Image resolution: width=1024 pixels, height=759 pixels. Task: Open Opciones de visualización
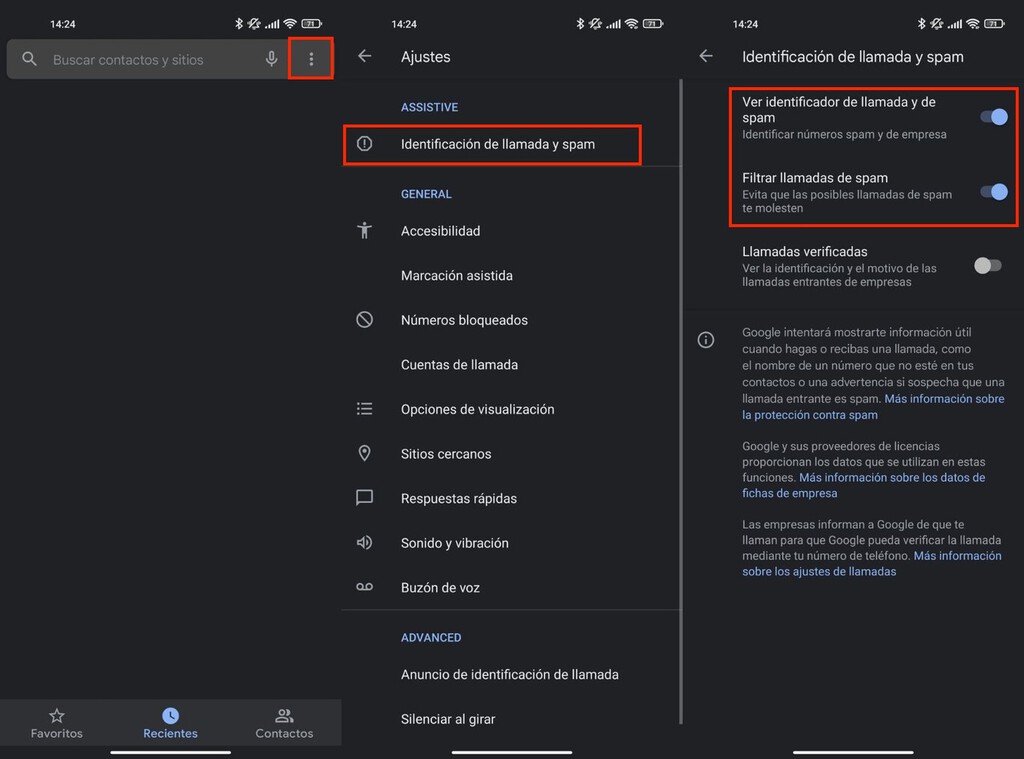pos(511,409)
